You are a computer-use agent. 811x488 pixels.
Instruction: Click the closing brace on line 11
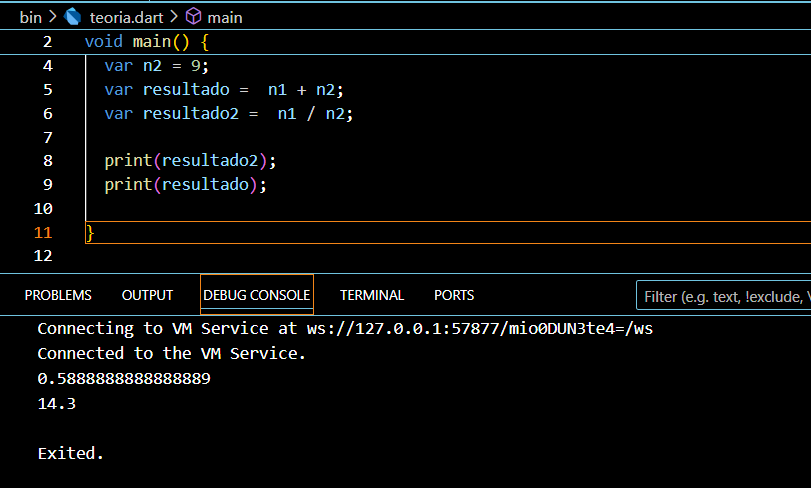coord(90,233)
